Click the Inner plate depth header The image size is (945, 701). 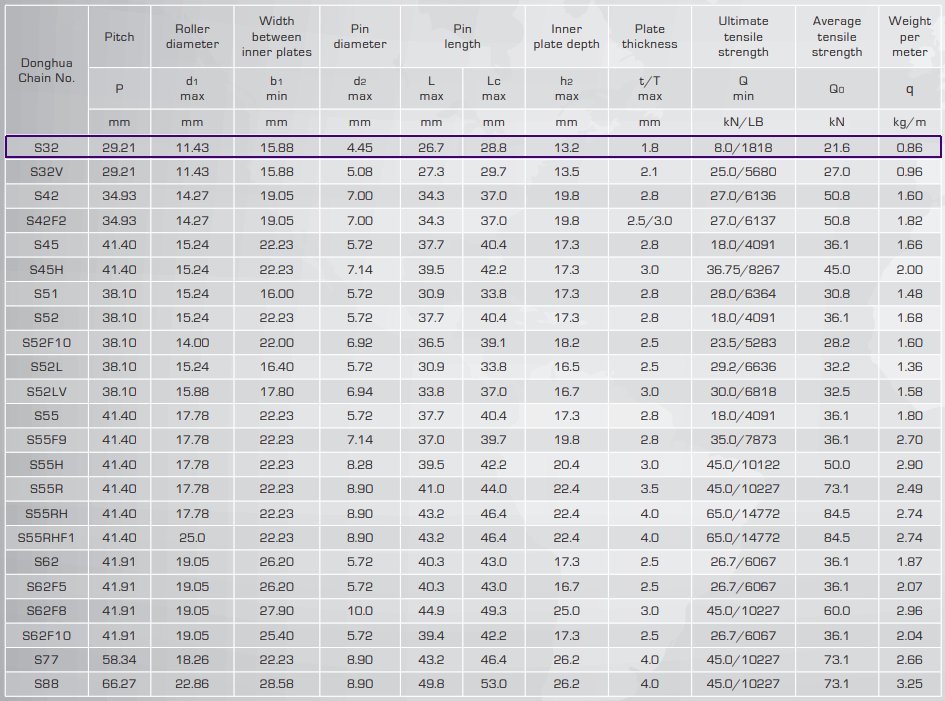tap(566, 37)
